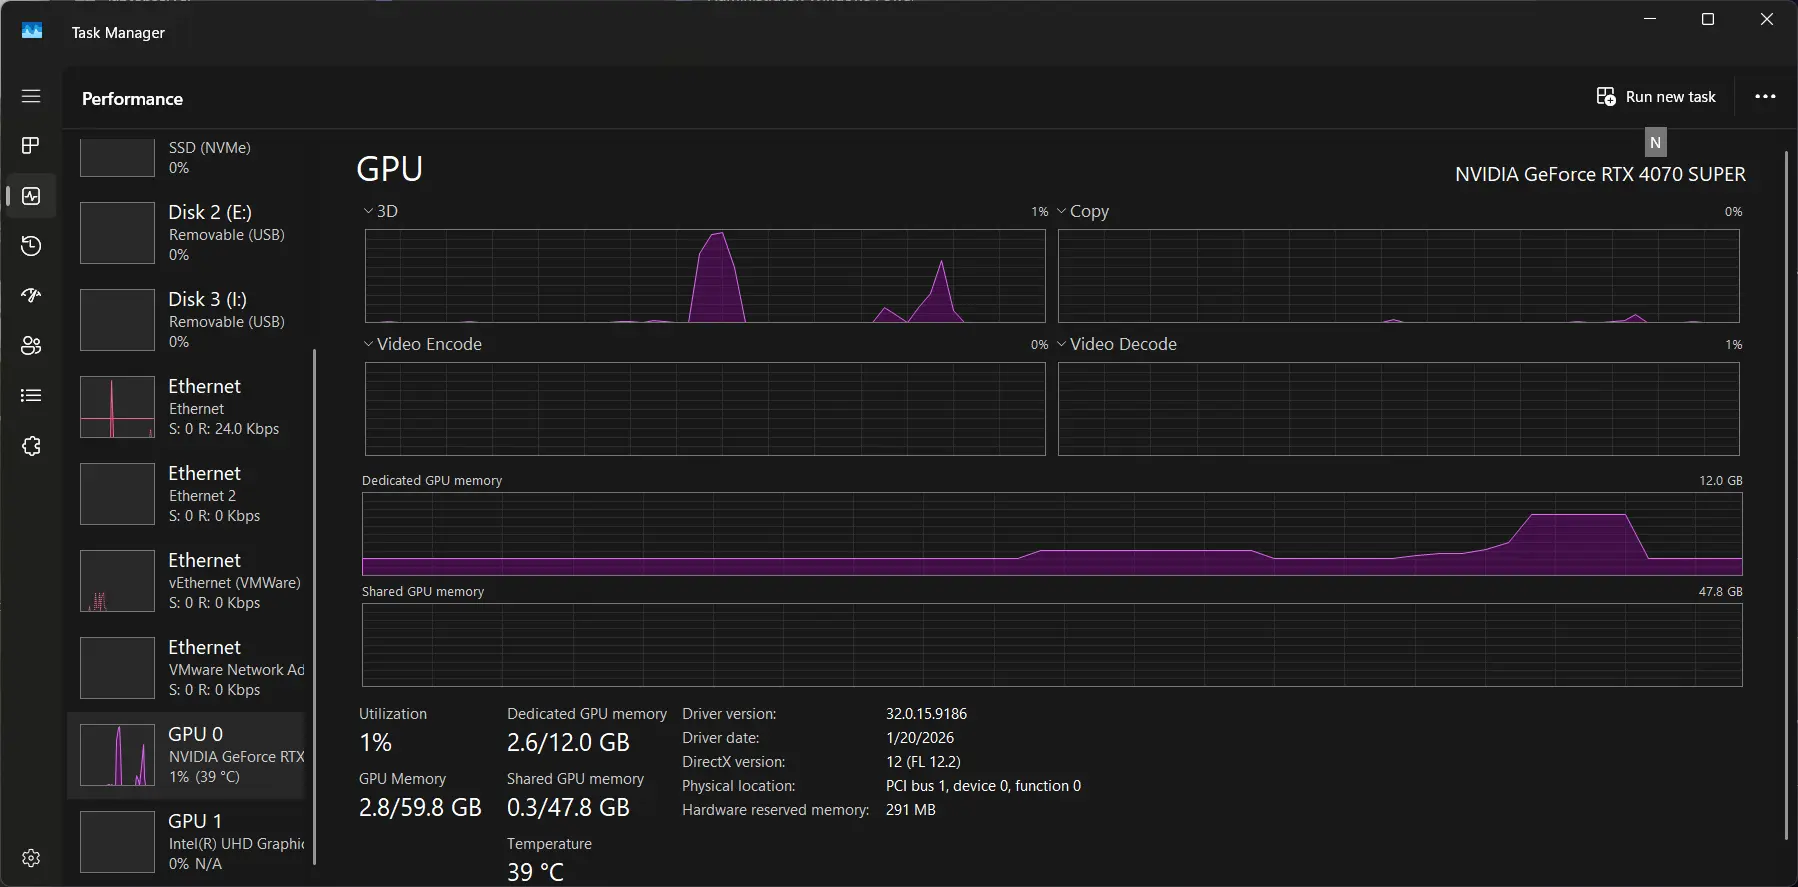Open Details page icon

[x=31, y=396]
